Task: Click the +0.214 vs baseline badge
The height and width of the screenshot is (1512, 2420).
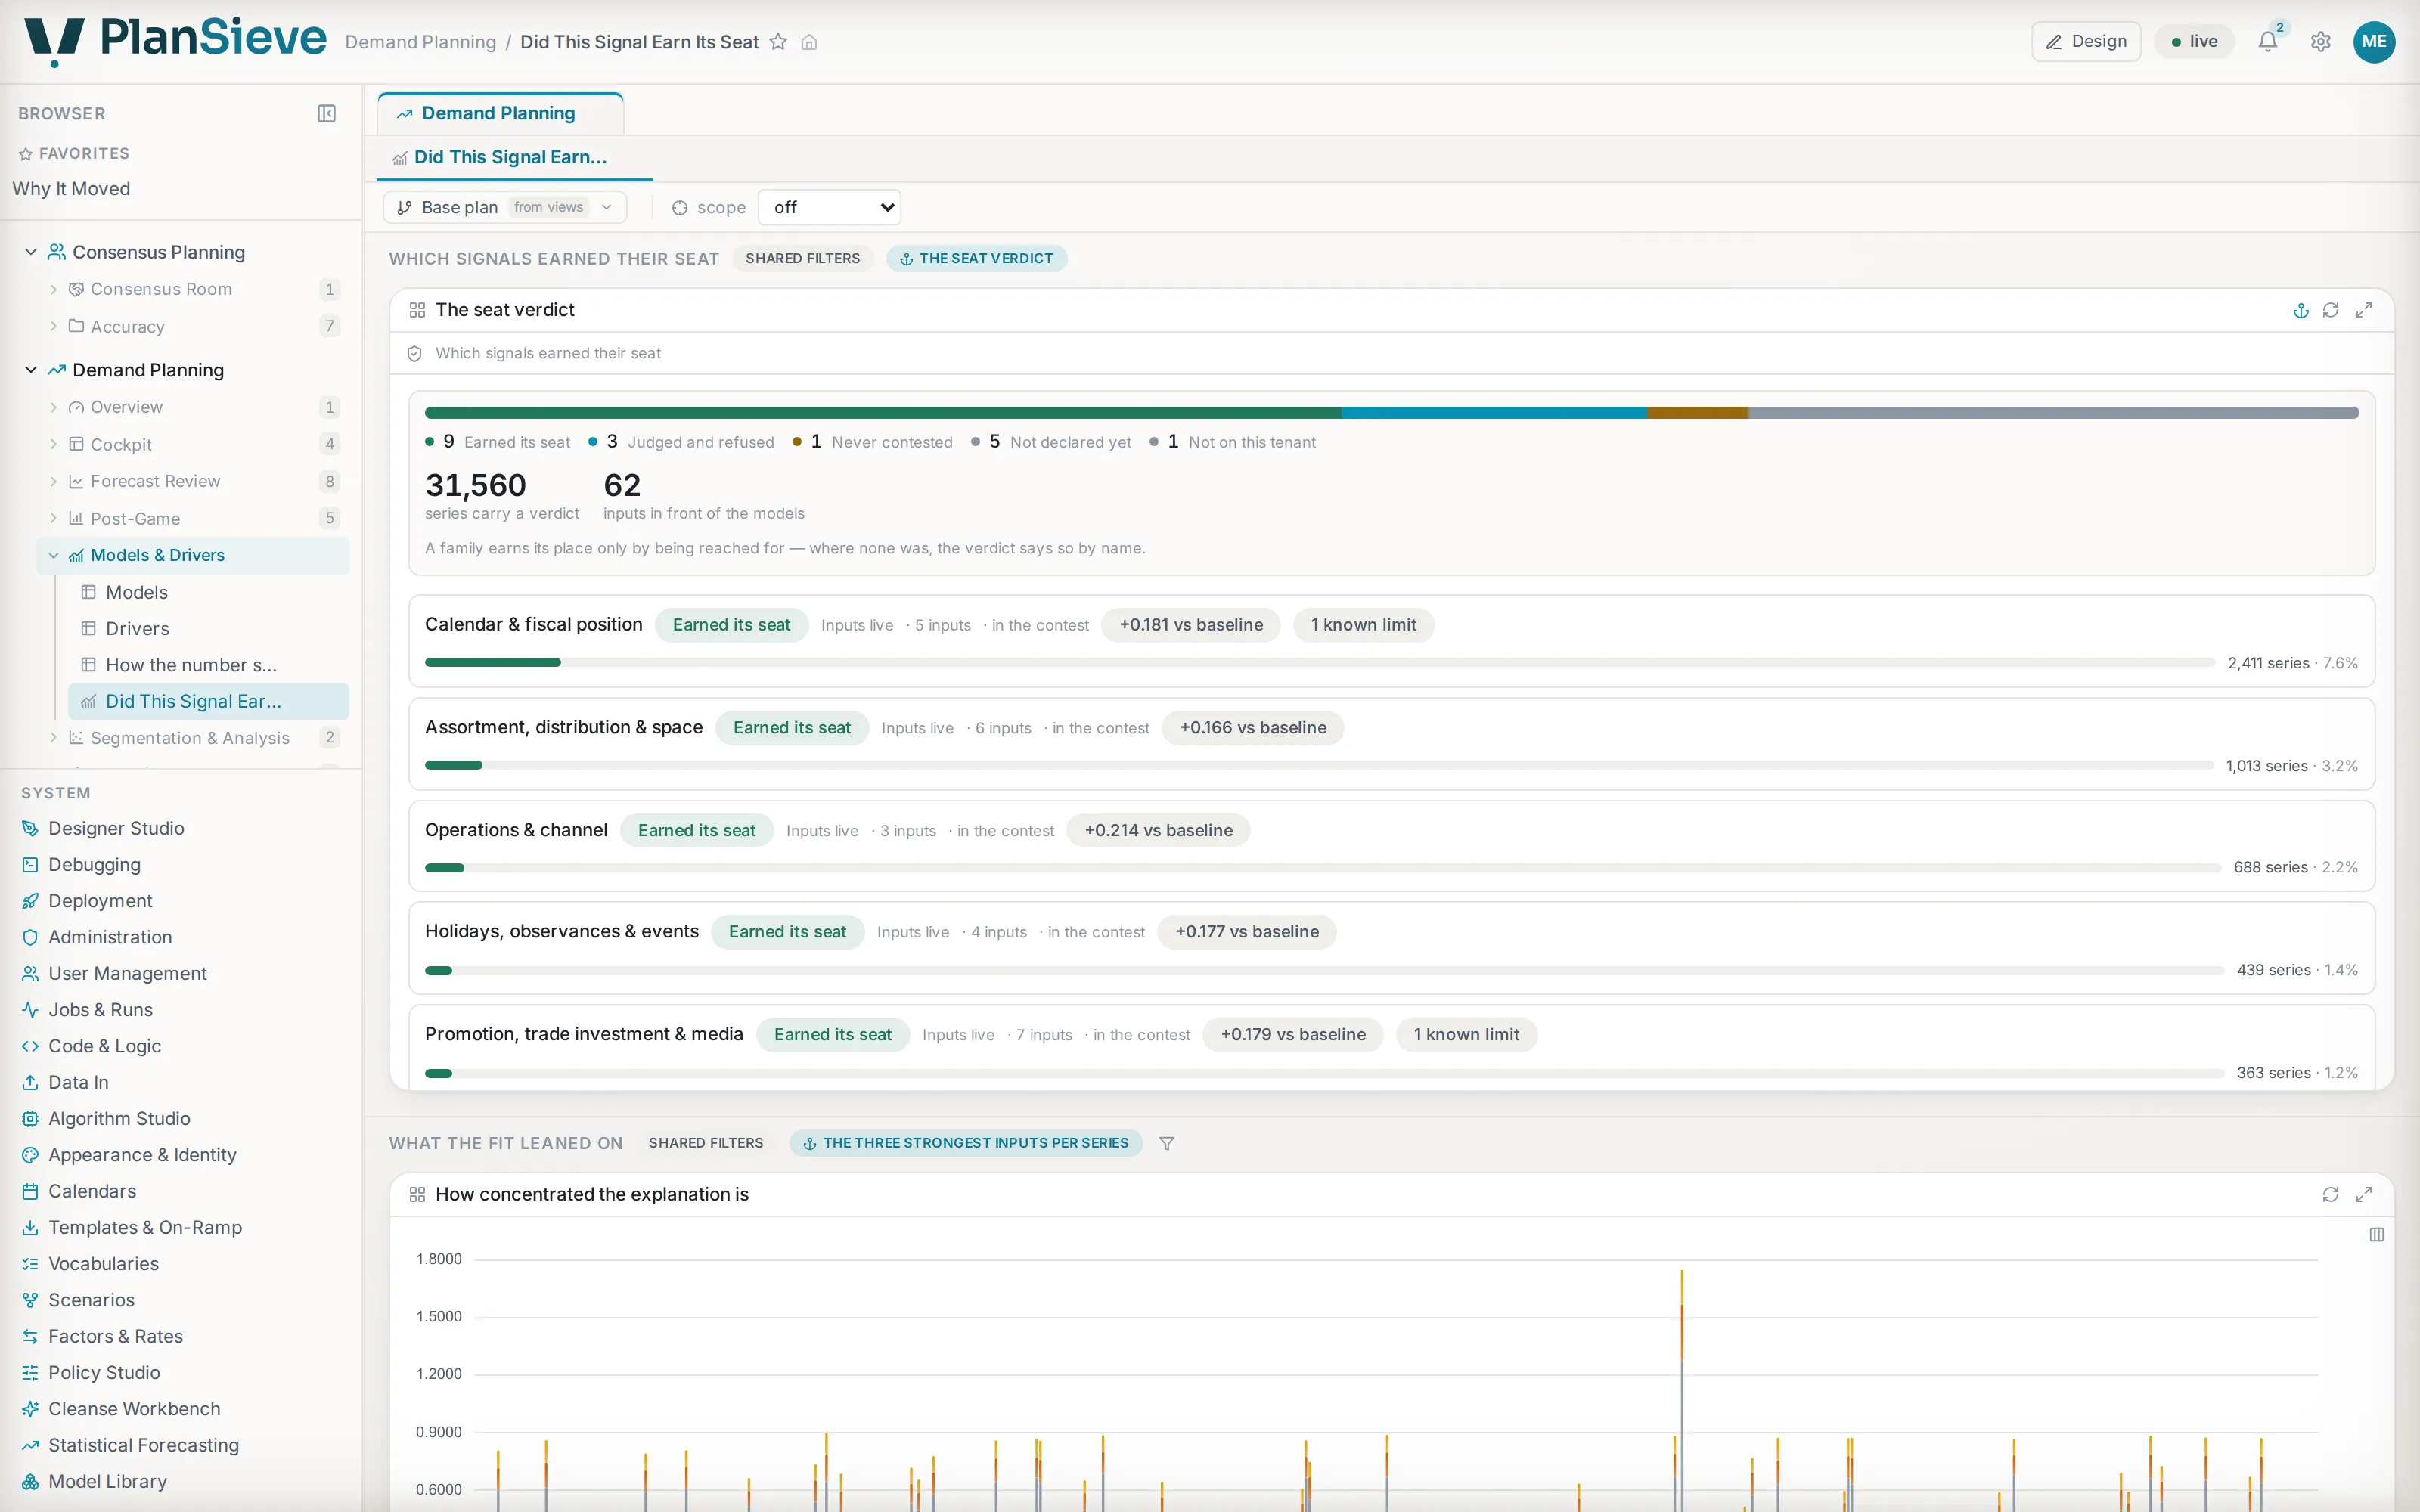Action: pyautogui.click(x=1158, y=830)
